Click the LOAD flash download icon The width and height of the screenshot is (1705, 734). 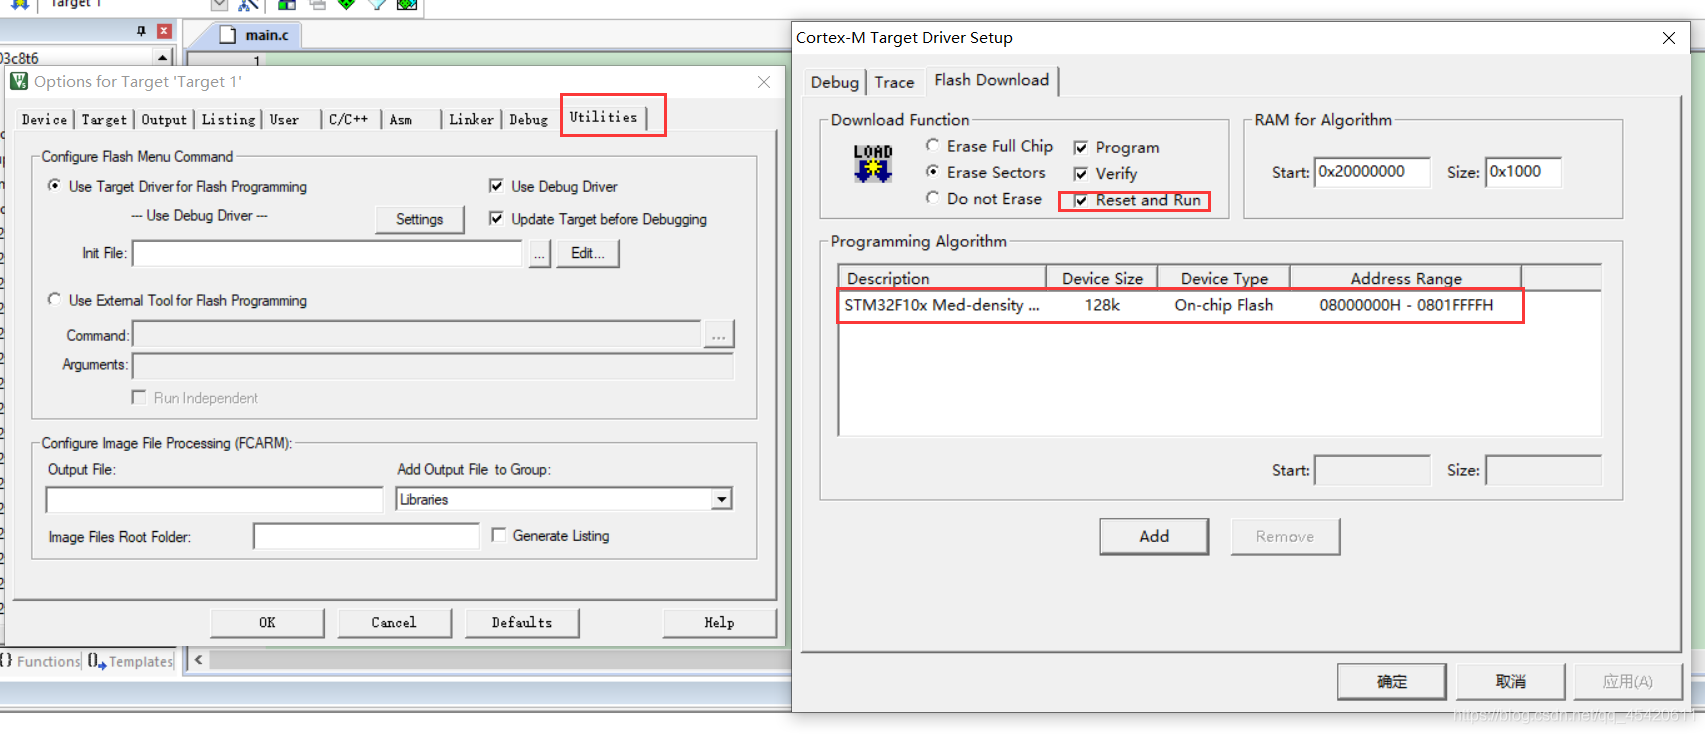point(872,163)
